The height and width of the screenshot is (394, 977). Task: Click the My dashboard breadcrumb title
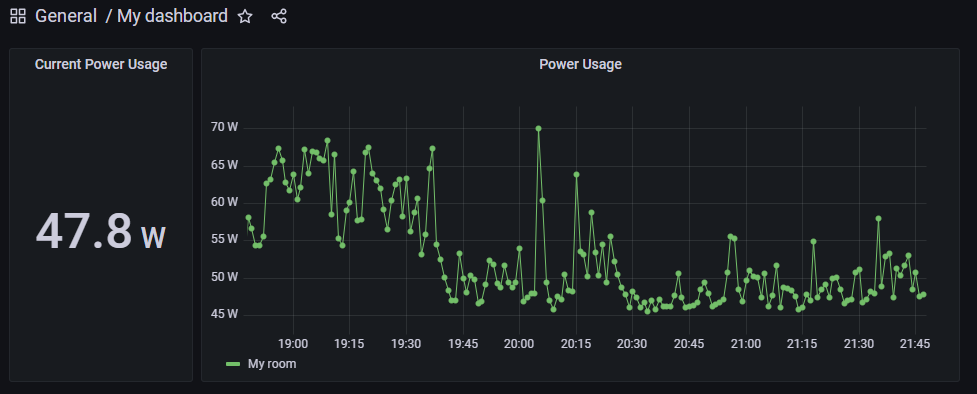tap(173, 16)
